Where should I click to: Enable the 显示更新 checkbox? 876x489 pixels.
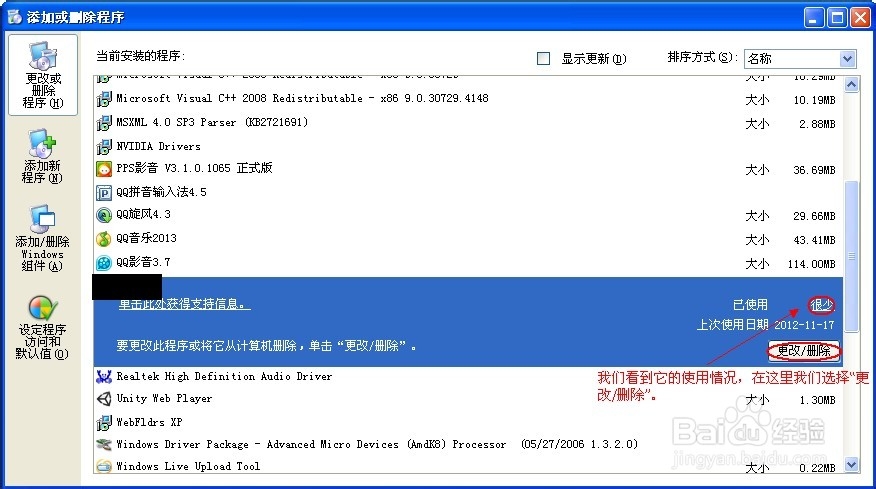(543, 59)
